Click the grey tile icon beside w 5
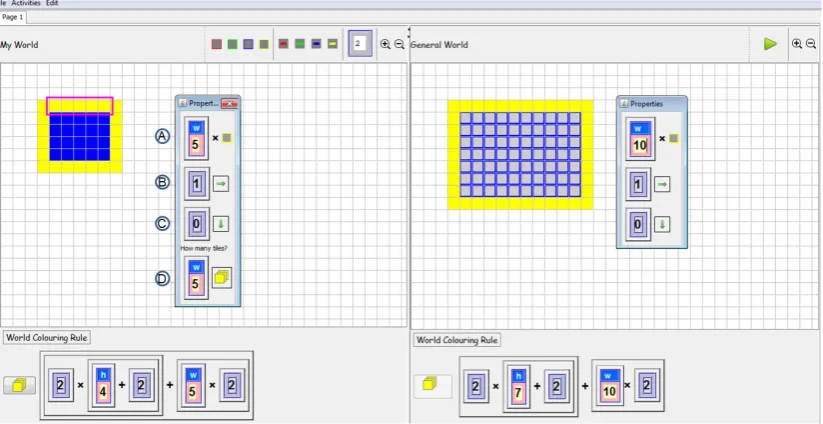Image resolution: width=823 pixels, height=424 pixels. (226, 138)
